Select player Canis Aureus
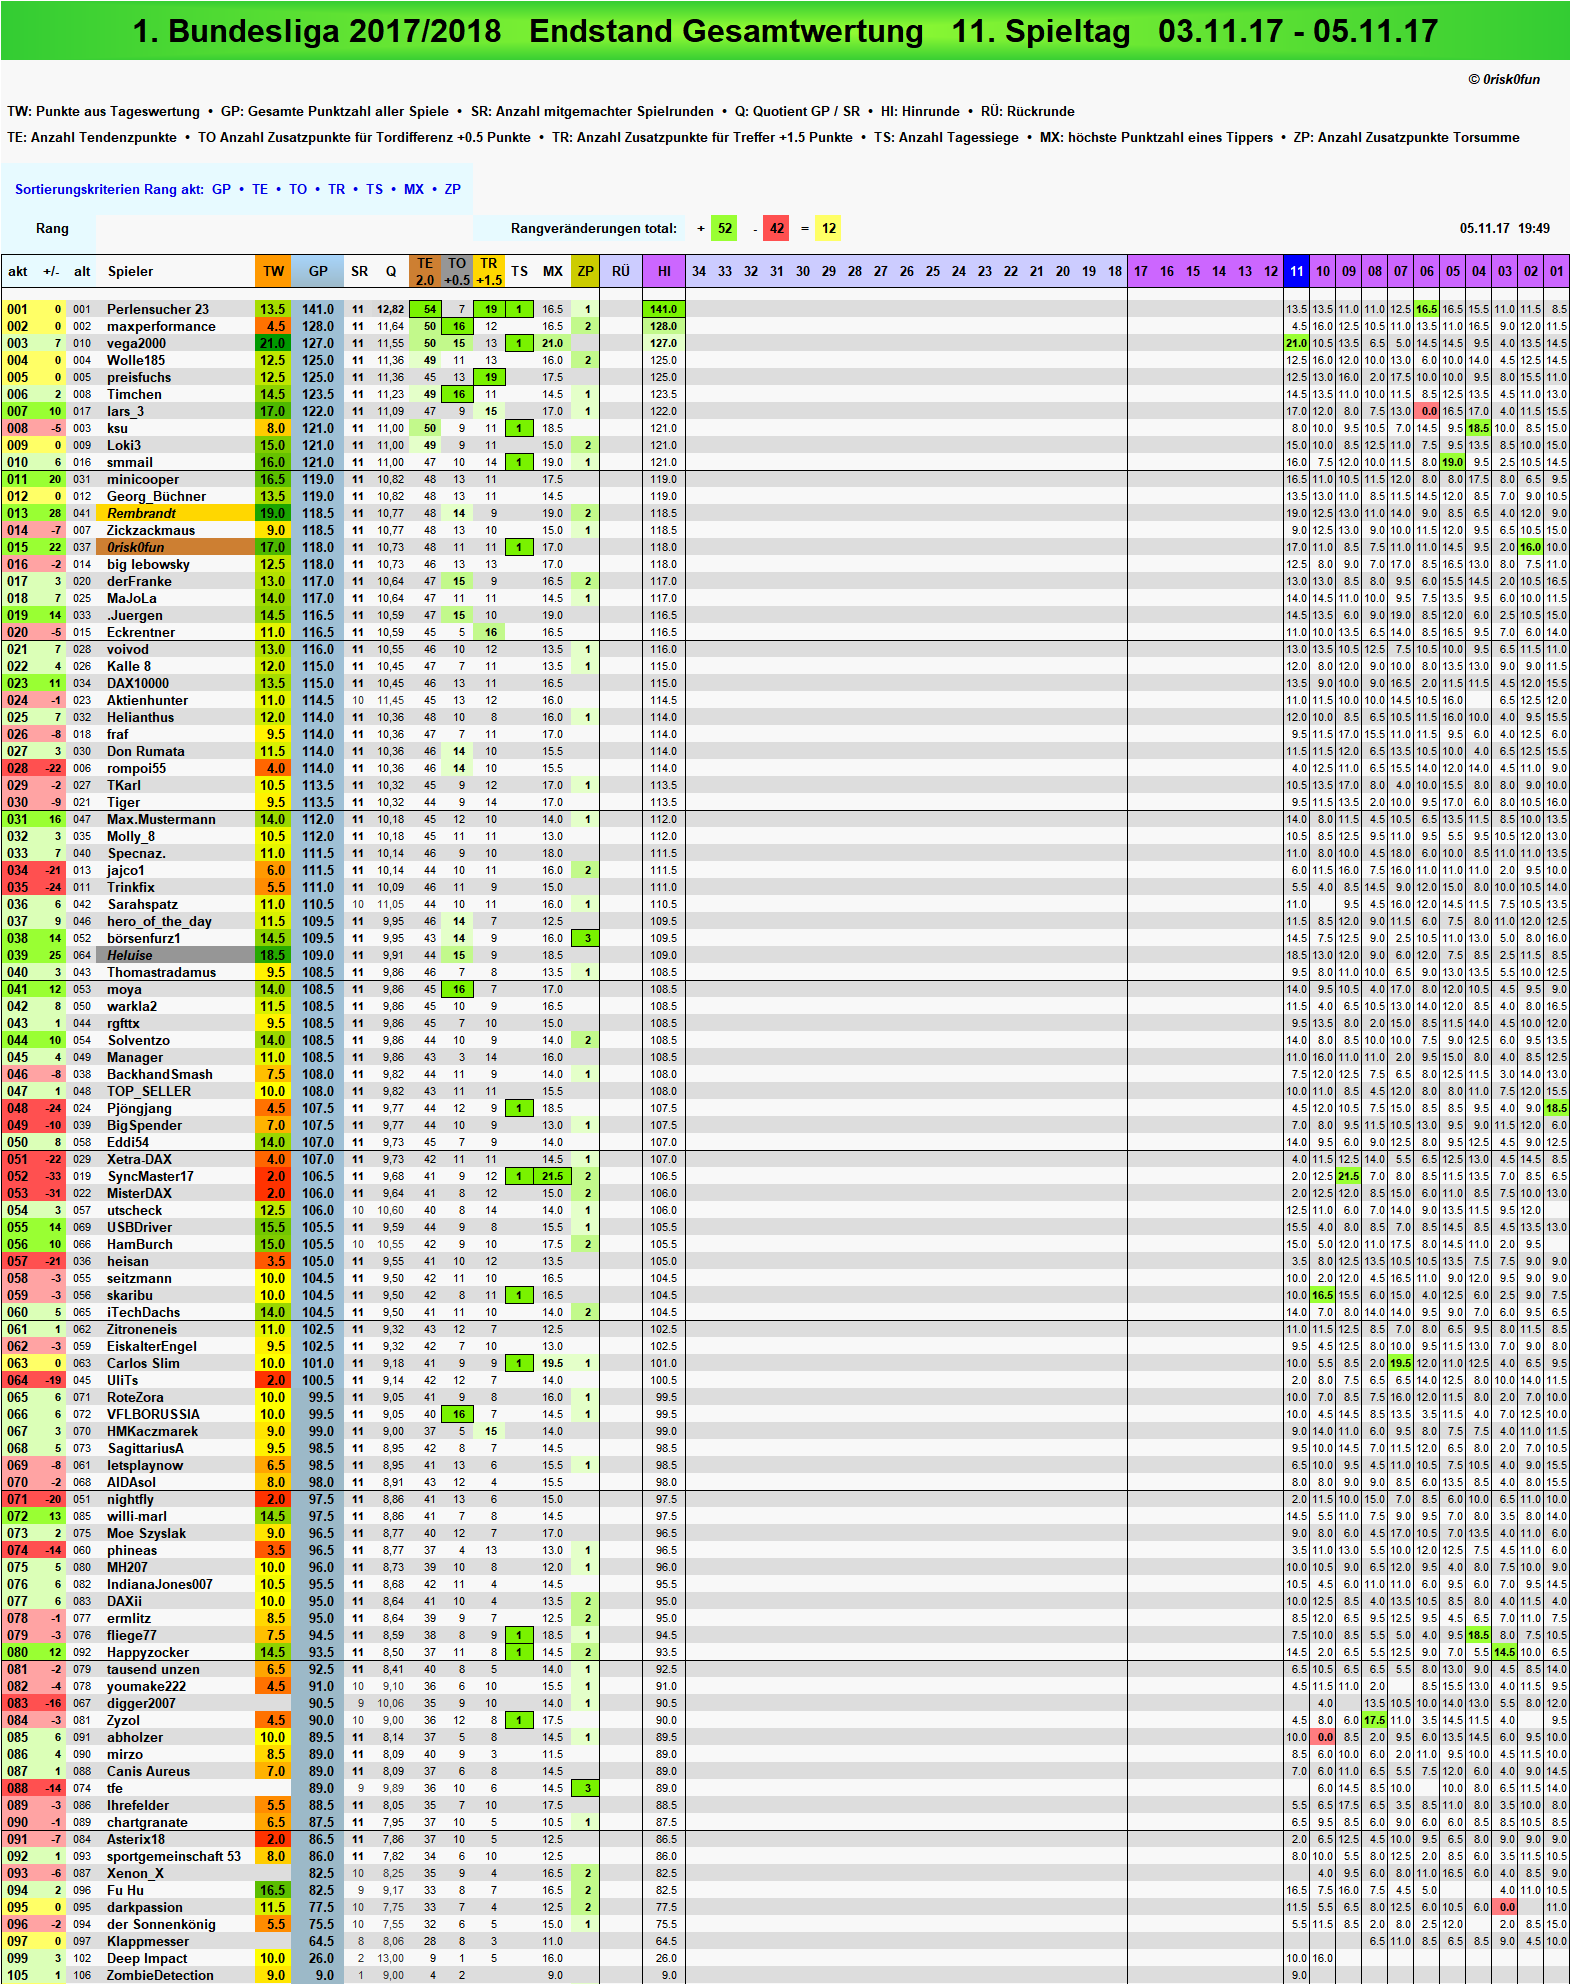Image resolution: width=1570 pixels, height=1984 pixels. [x=148, y=1771]
